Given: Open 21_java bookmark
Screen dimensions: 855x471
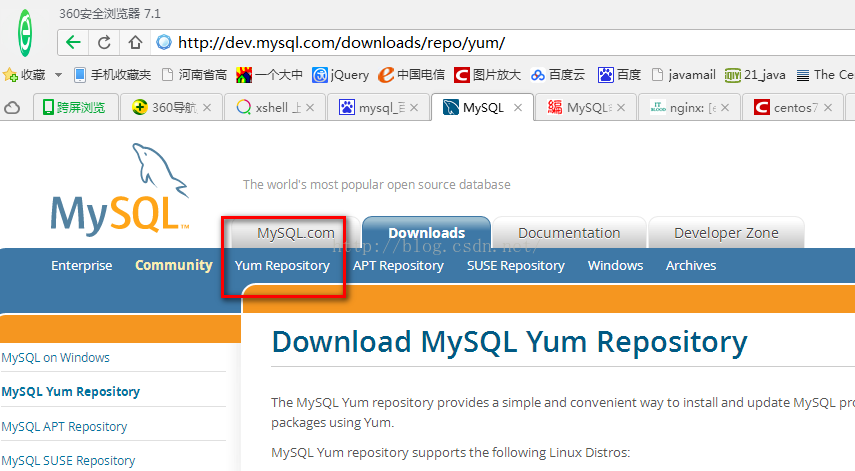Looking at the screenshot, I should click(755, 75).
